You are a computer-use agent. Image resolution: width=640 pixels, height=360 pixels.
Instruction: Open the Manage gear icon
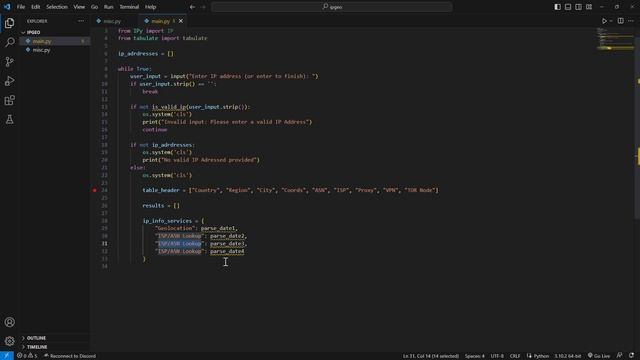(9, 341)
